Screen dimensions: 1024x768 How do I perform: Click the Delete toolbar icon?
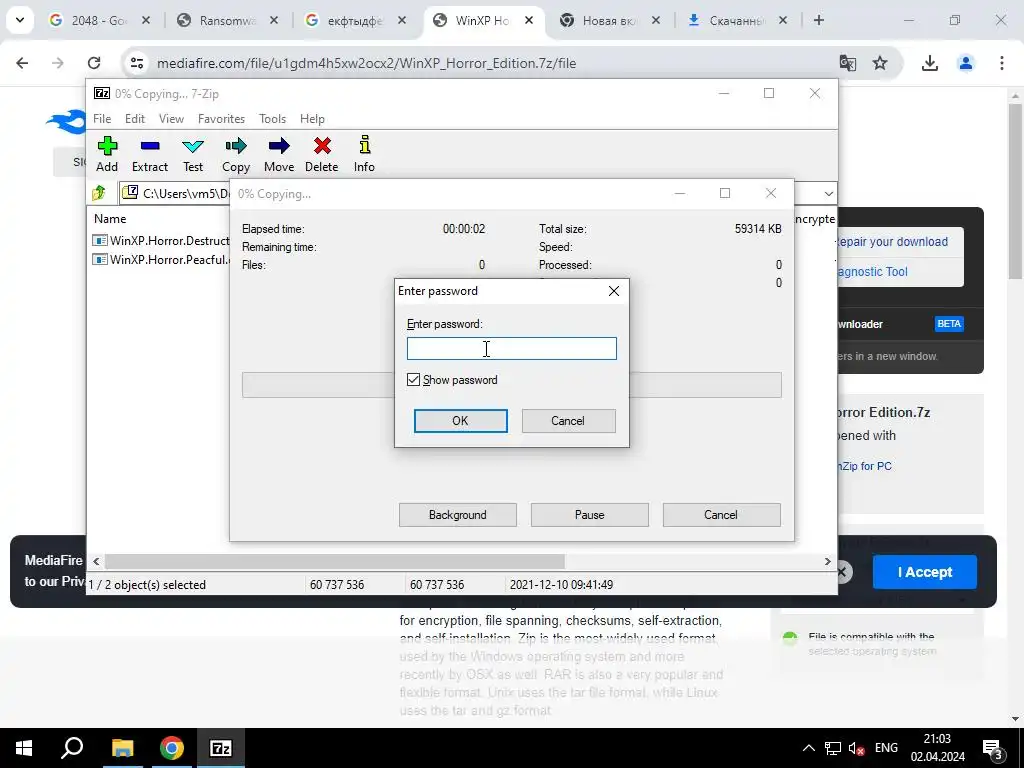321,154
